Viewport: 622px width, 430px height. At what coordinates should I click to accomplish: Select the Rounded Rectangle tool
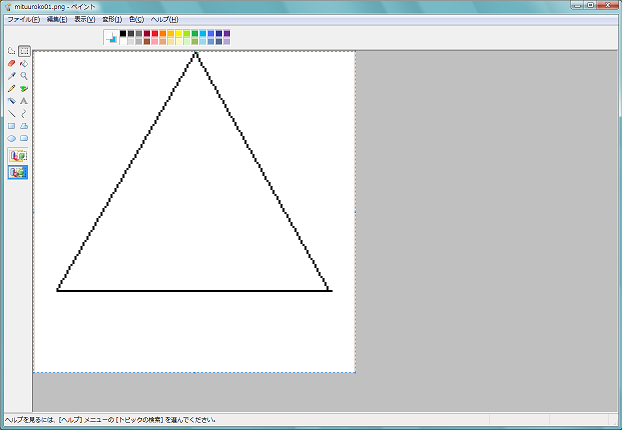(x=24, y=138)
